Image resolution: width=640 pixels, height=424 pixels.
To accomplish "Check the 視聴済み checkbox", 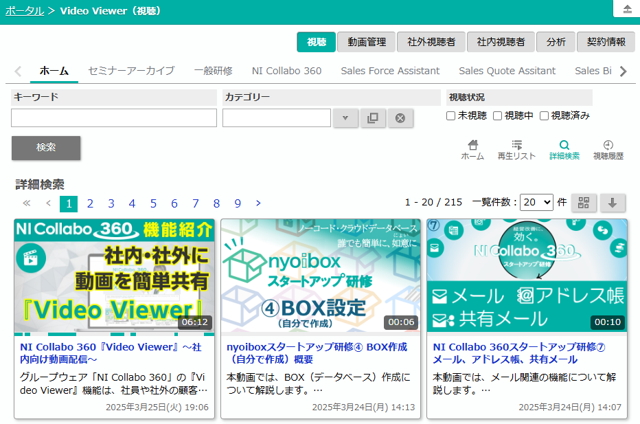I will [x=544, y=116].
